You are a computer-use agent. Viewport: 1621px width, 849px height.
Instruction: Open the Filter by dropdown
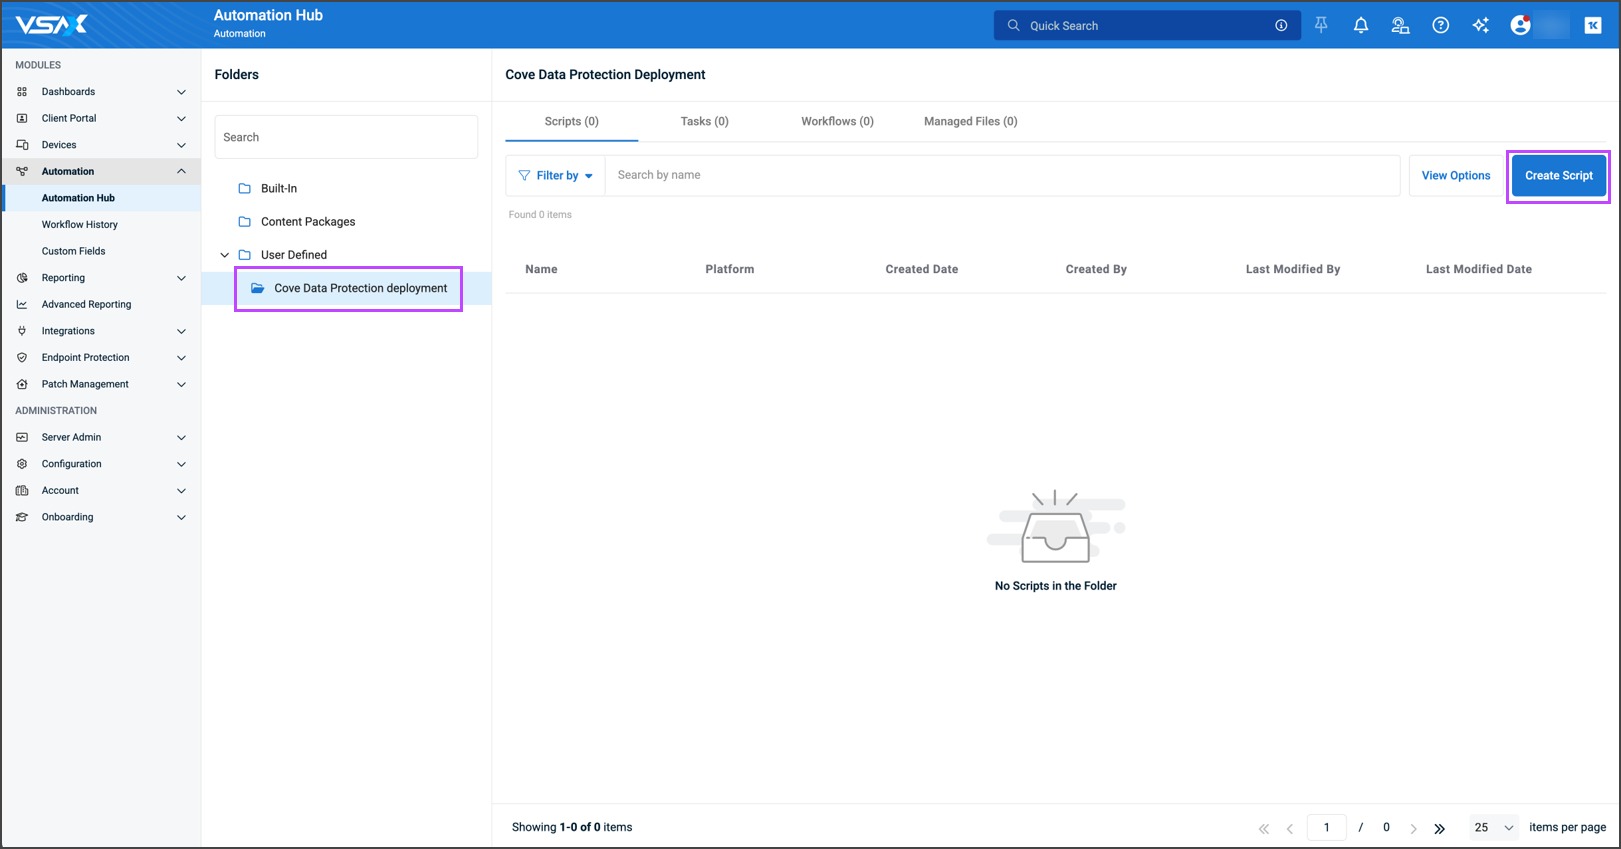pos(556,176)
